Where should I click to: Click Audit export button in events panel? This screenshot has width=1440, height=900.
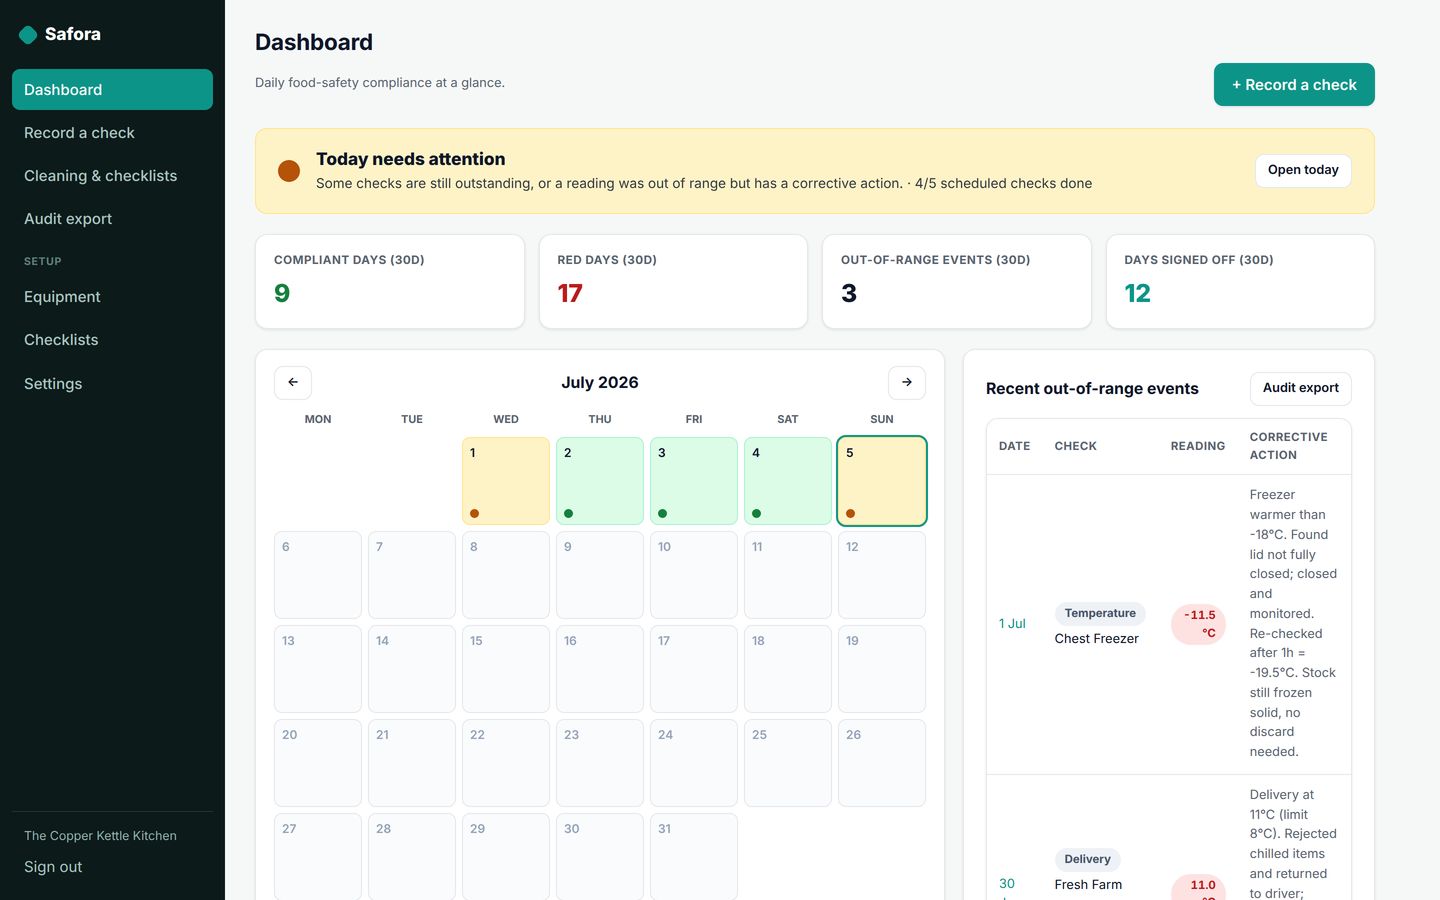pos(1300,388)
